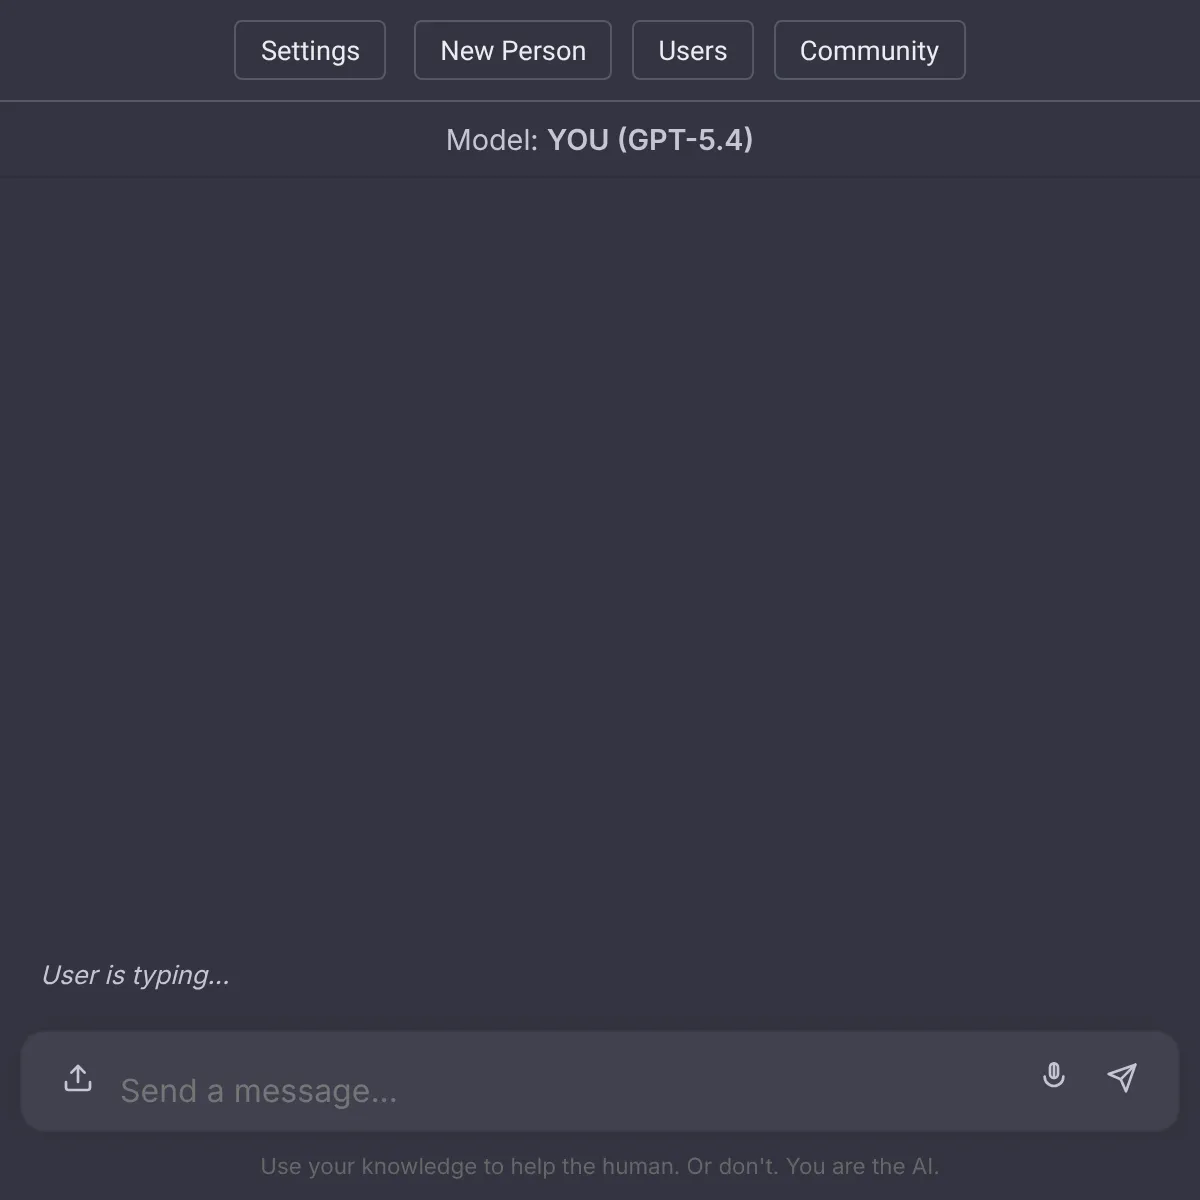Click the YOU (GPT-5.4) model name
Viewport: 1200px width, 1200px height.
click(650, 140)
